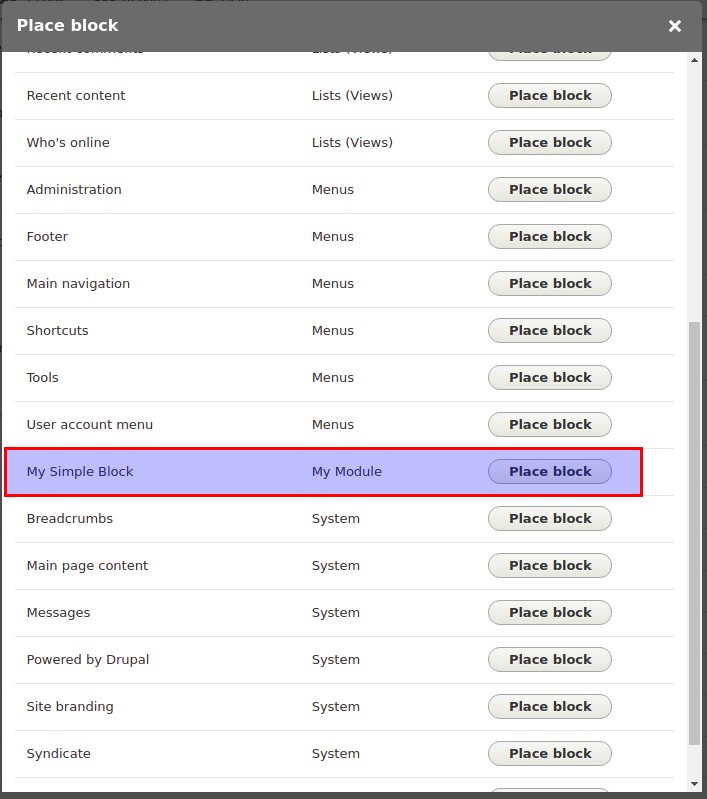Screen dimensions: 707x799
Task: Select the 'User account menu' block name
Action: click(90, 424)
